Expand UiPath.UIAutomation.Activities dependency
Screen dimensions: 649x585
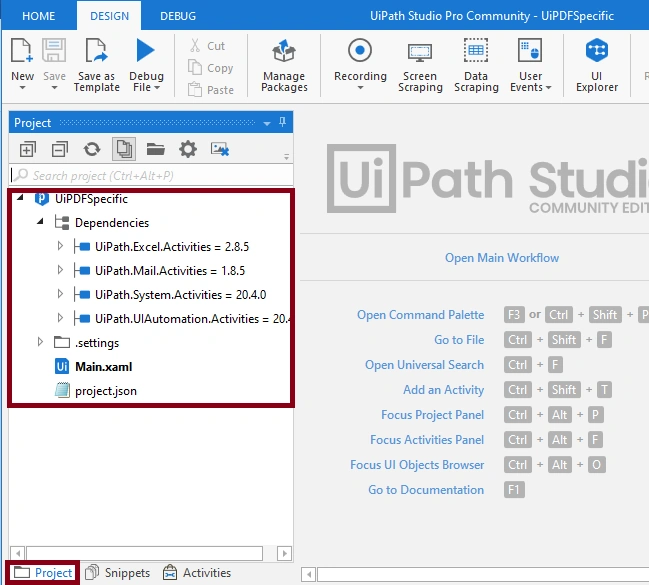pos(60,318)
